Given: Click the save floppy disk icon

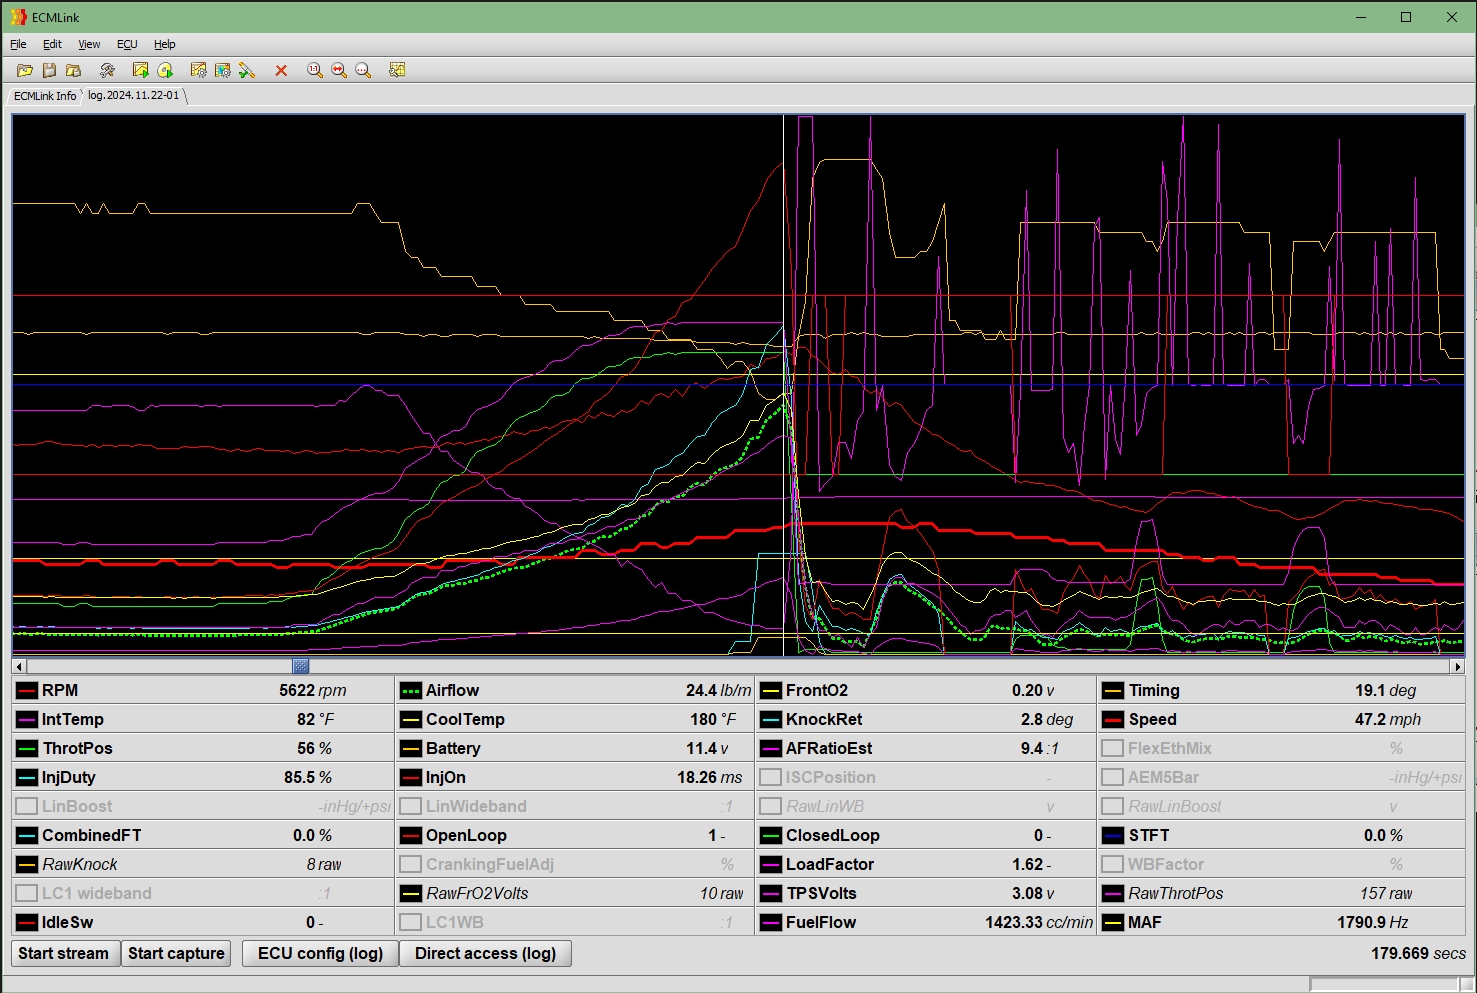Looking at the screenshot, I should coord(49,70).
